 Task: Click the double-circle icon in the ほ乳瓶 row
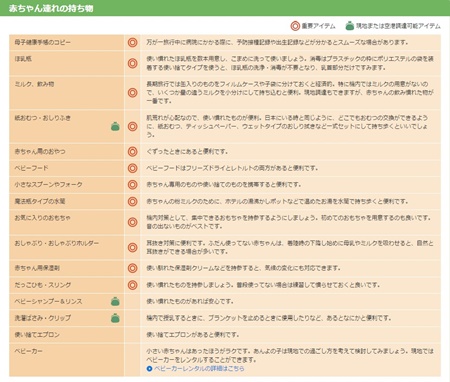132,63
